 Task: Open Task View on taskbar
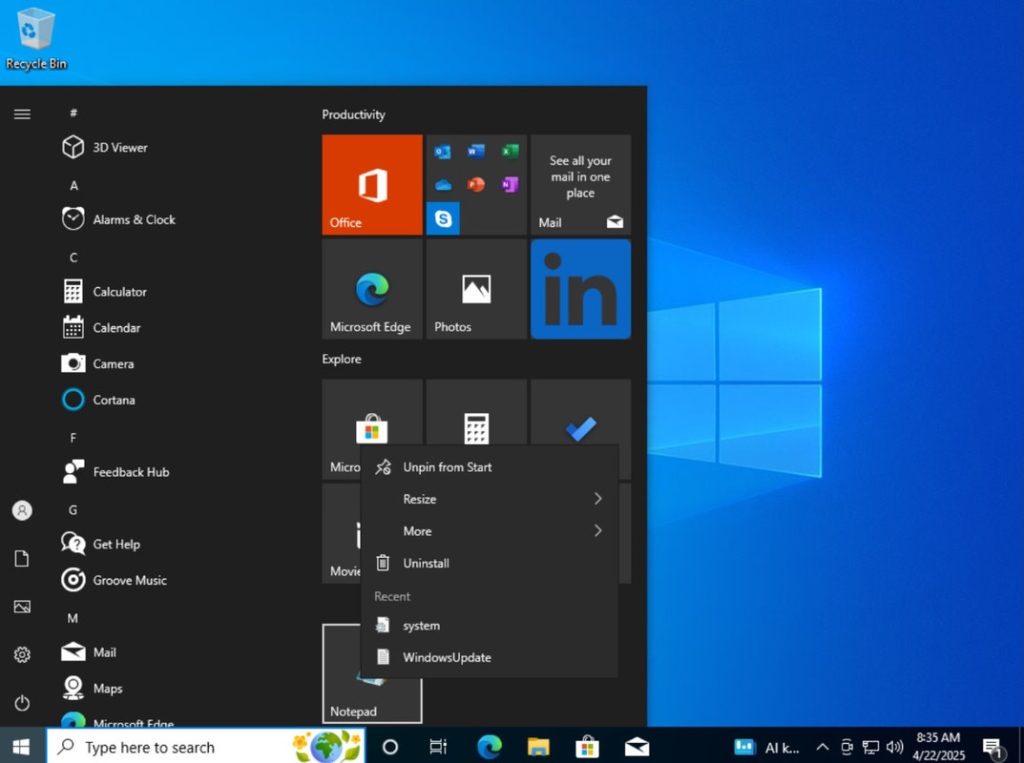[438, 746]
